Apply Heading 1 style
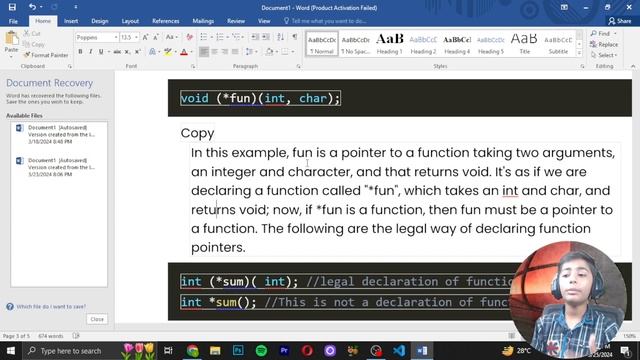This screenshot has width=640, height=360. tap(389, 44)
